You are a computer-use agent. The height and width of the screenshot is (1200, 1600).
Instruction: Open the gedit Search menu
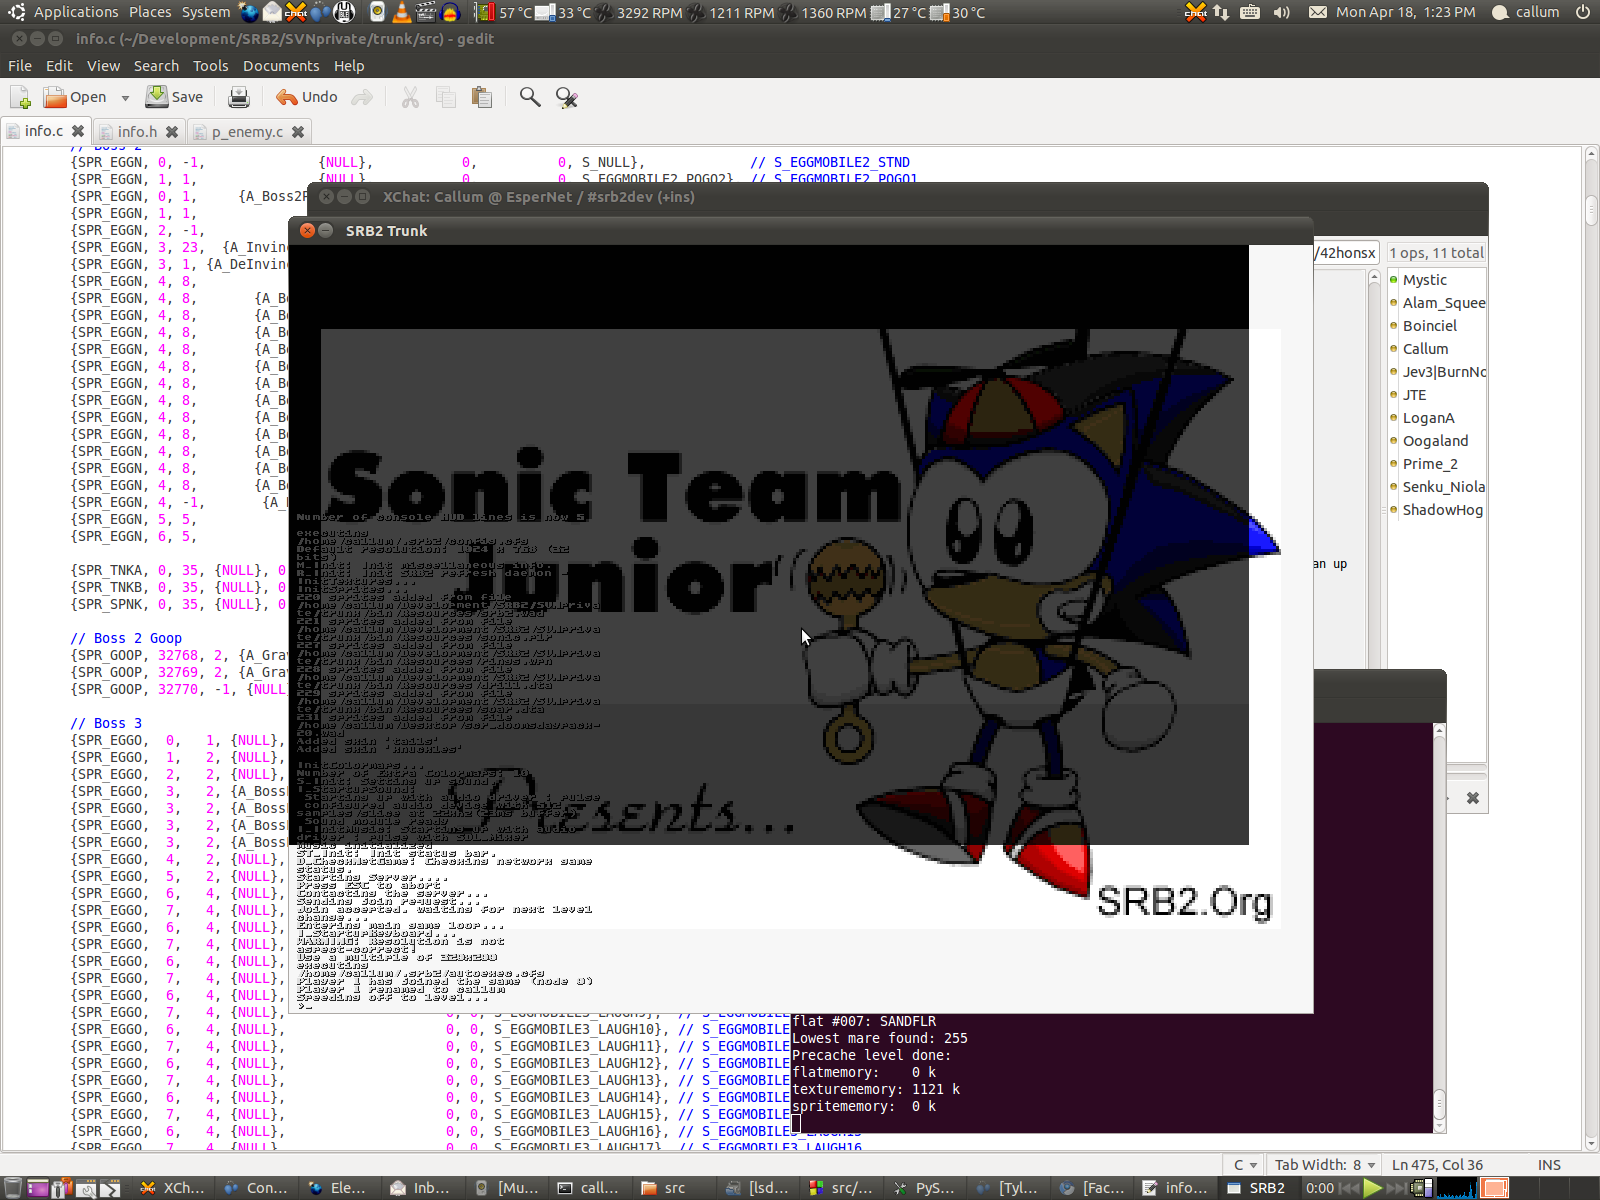[156, 66]
